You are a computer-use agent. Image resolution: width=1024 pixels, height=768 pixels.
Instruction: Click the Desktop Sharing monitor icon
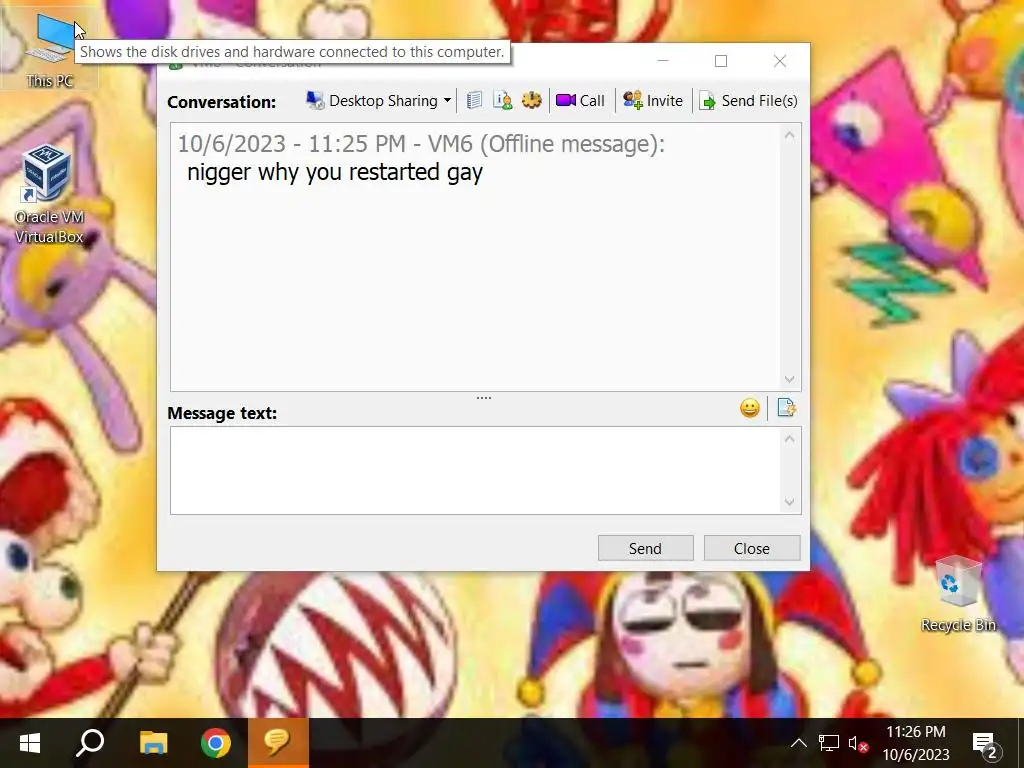pos(315,101)
